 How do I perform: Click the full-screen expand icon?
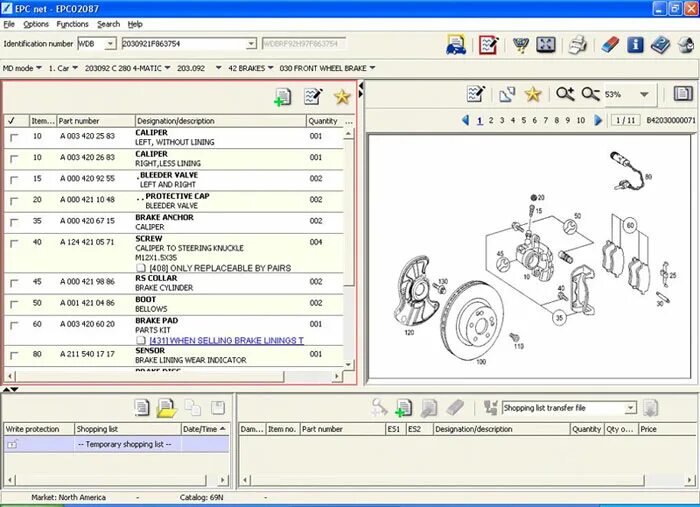click(x=546, y=45)
